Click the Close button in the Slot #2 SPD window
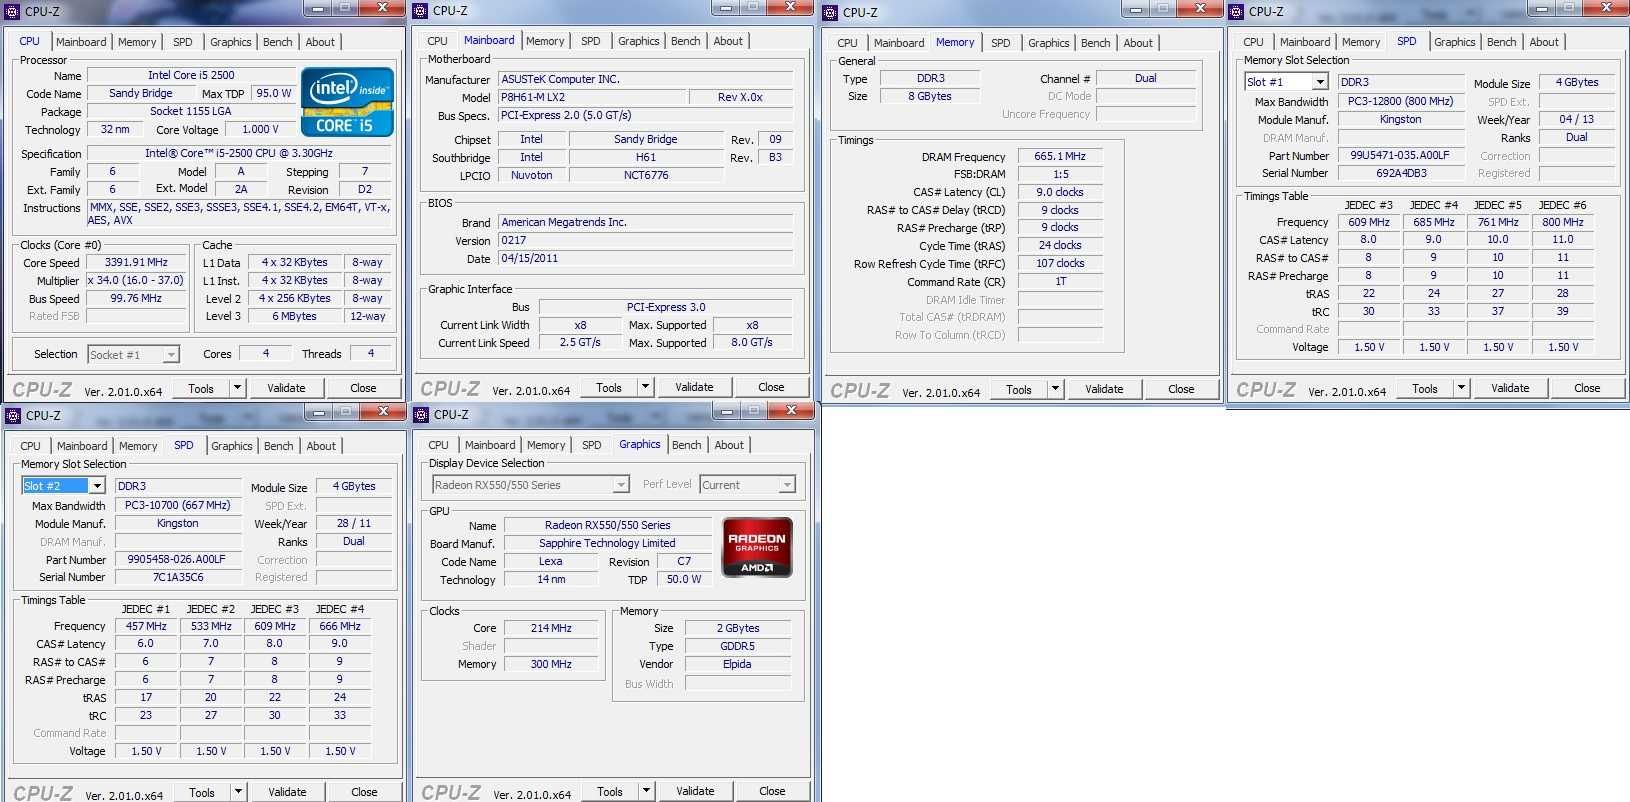This screenshot has height=802, width=1630. coord(364,792)
